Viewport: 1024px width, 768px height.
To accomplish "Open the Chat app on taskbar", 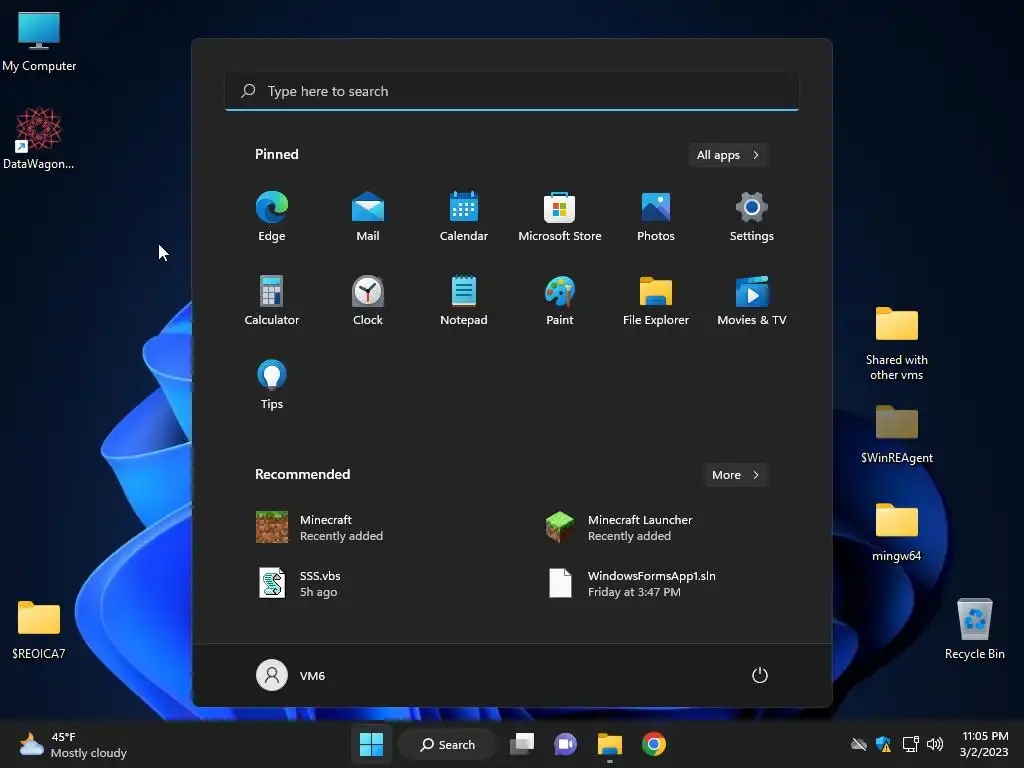I will point(566,744).
